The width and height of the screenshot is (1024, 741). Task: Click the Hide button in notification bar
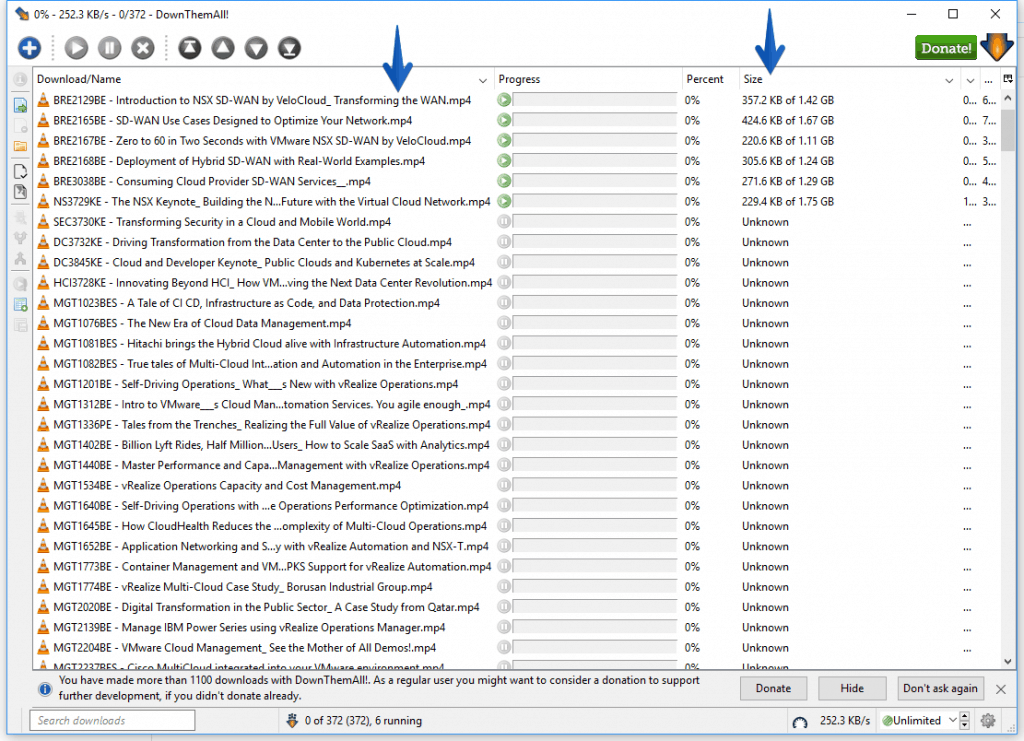point(851,688)
